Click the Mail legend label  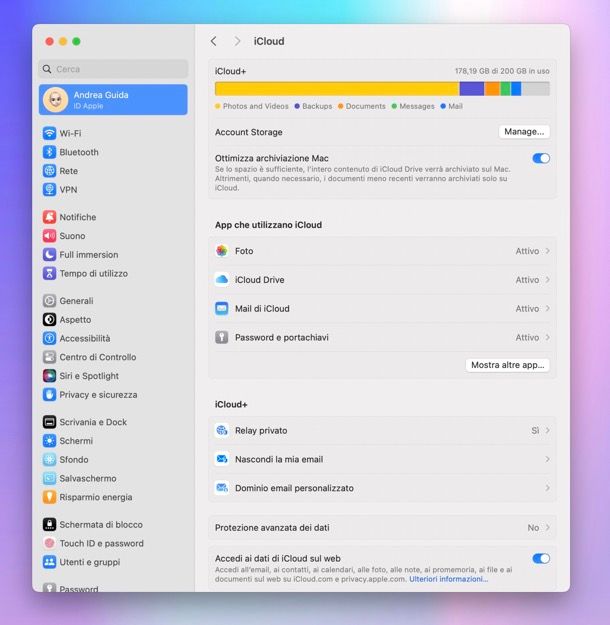pos(455,106)
